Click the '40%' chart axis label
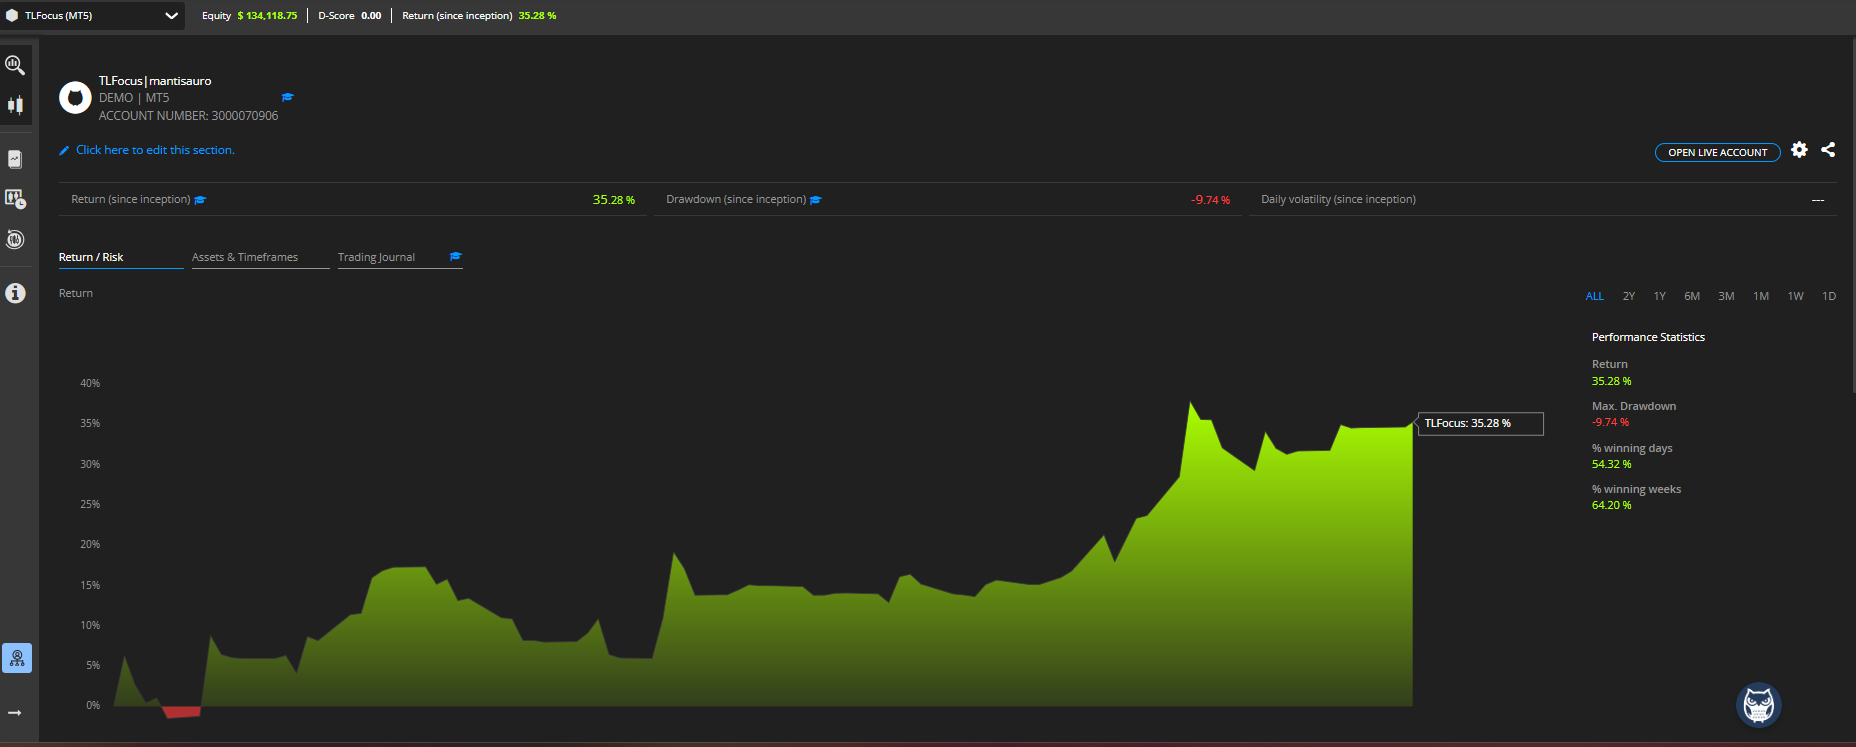Viewport: 1856px width, 747px height. click(90, 383)
